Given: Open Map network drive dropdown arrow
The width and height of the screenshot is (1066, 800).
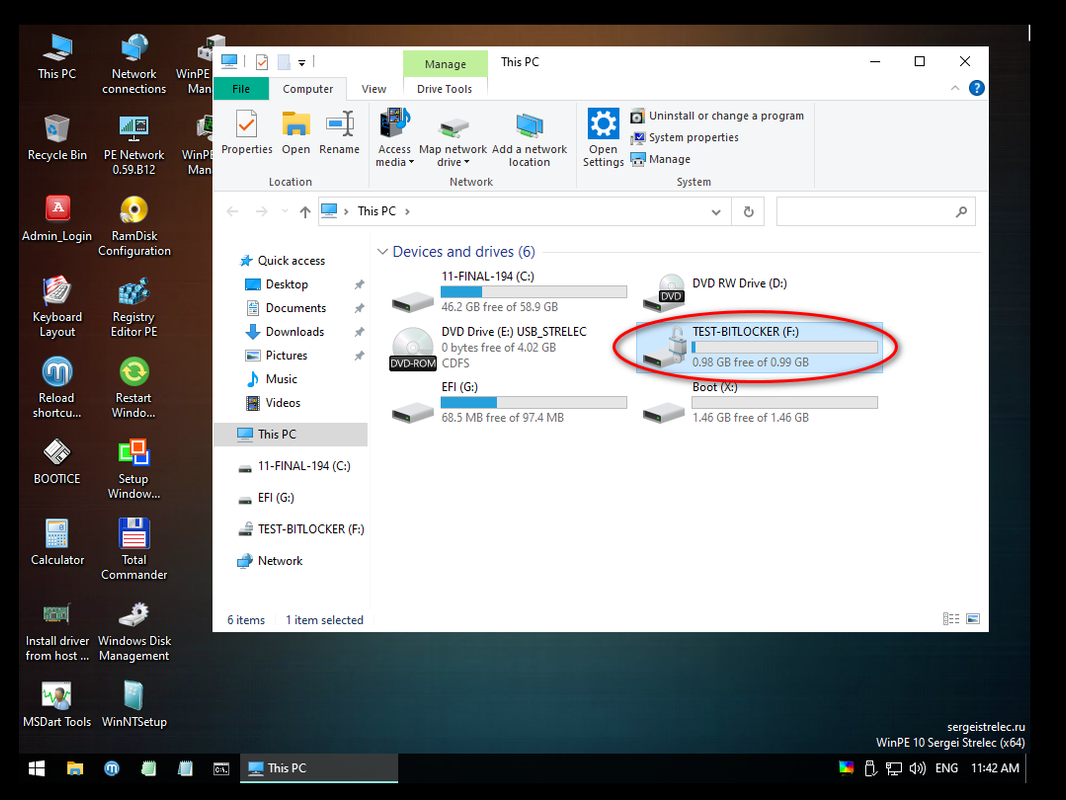Looking at the screenshot, I should coord(466,162).
